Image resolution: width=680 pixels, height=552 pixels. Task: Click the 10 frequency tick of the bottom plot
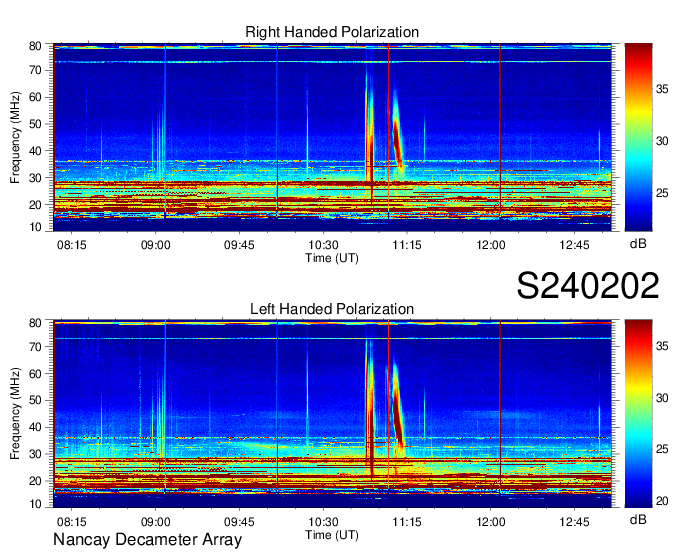click(x=35, y=504)
